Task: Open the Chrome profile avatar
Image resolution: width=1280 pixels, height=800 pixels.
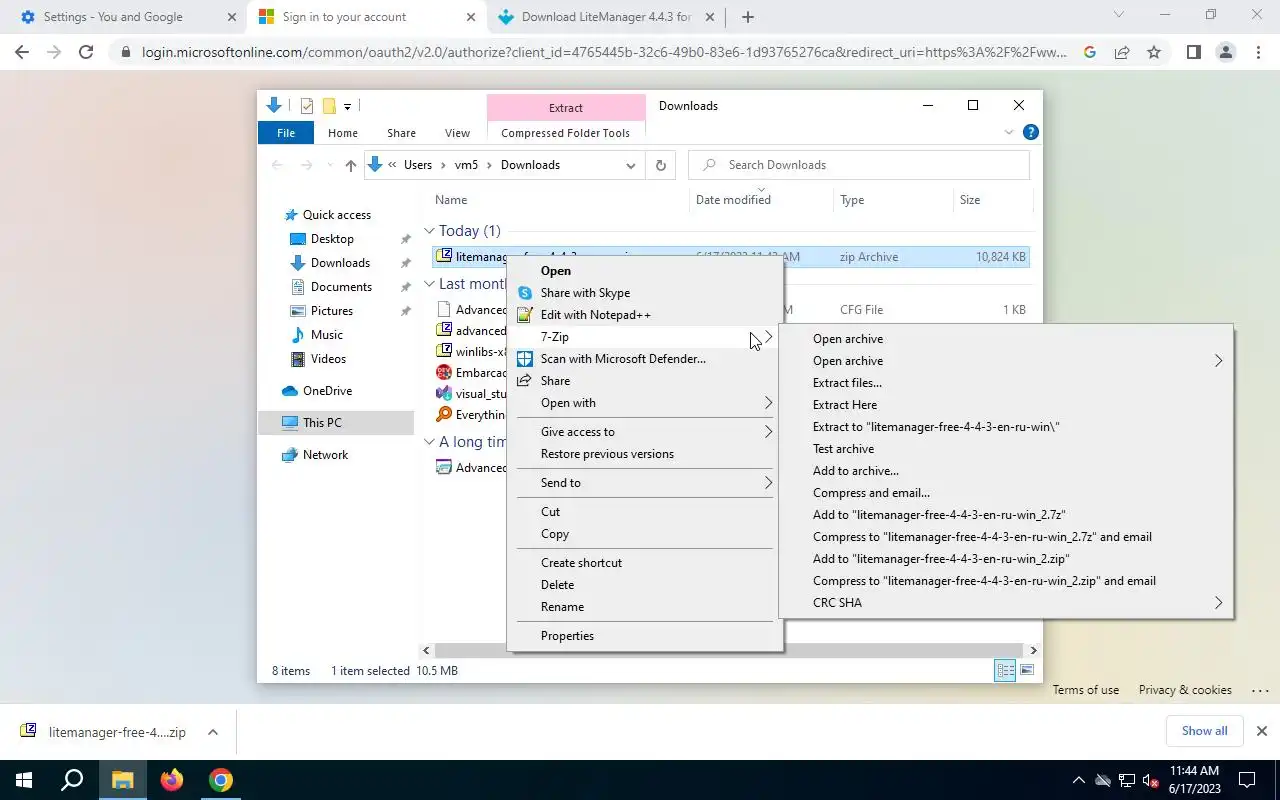Action: point(1225,52)
